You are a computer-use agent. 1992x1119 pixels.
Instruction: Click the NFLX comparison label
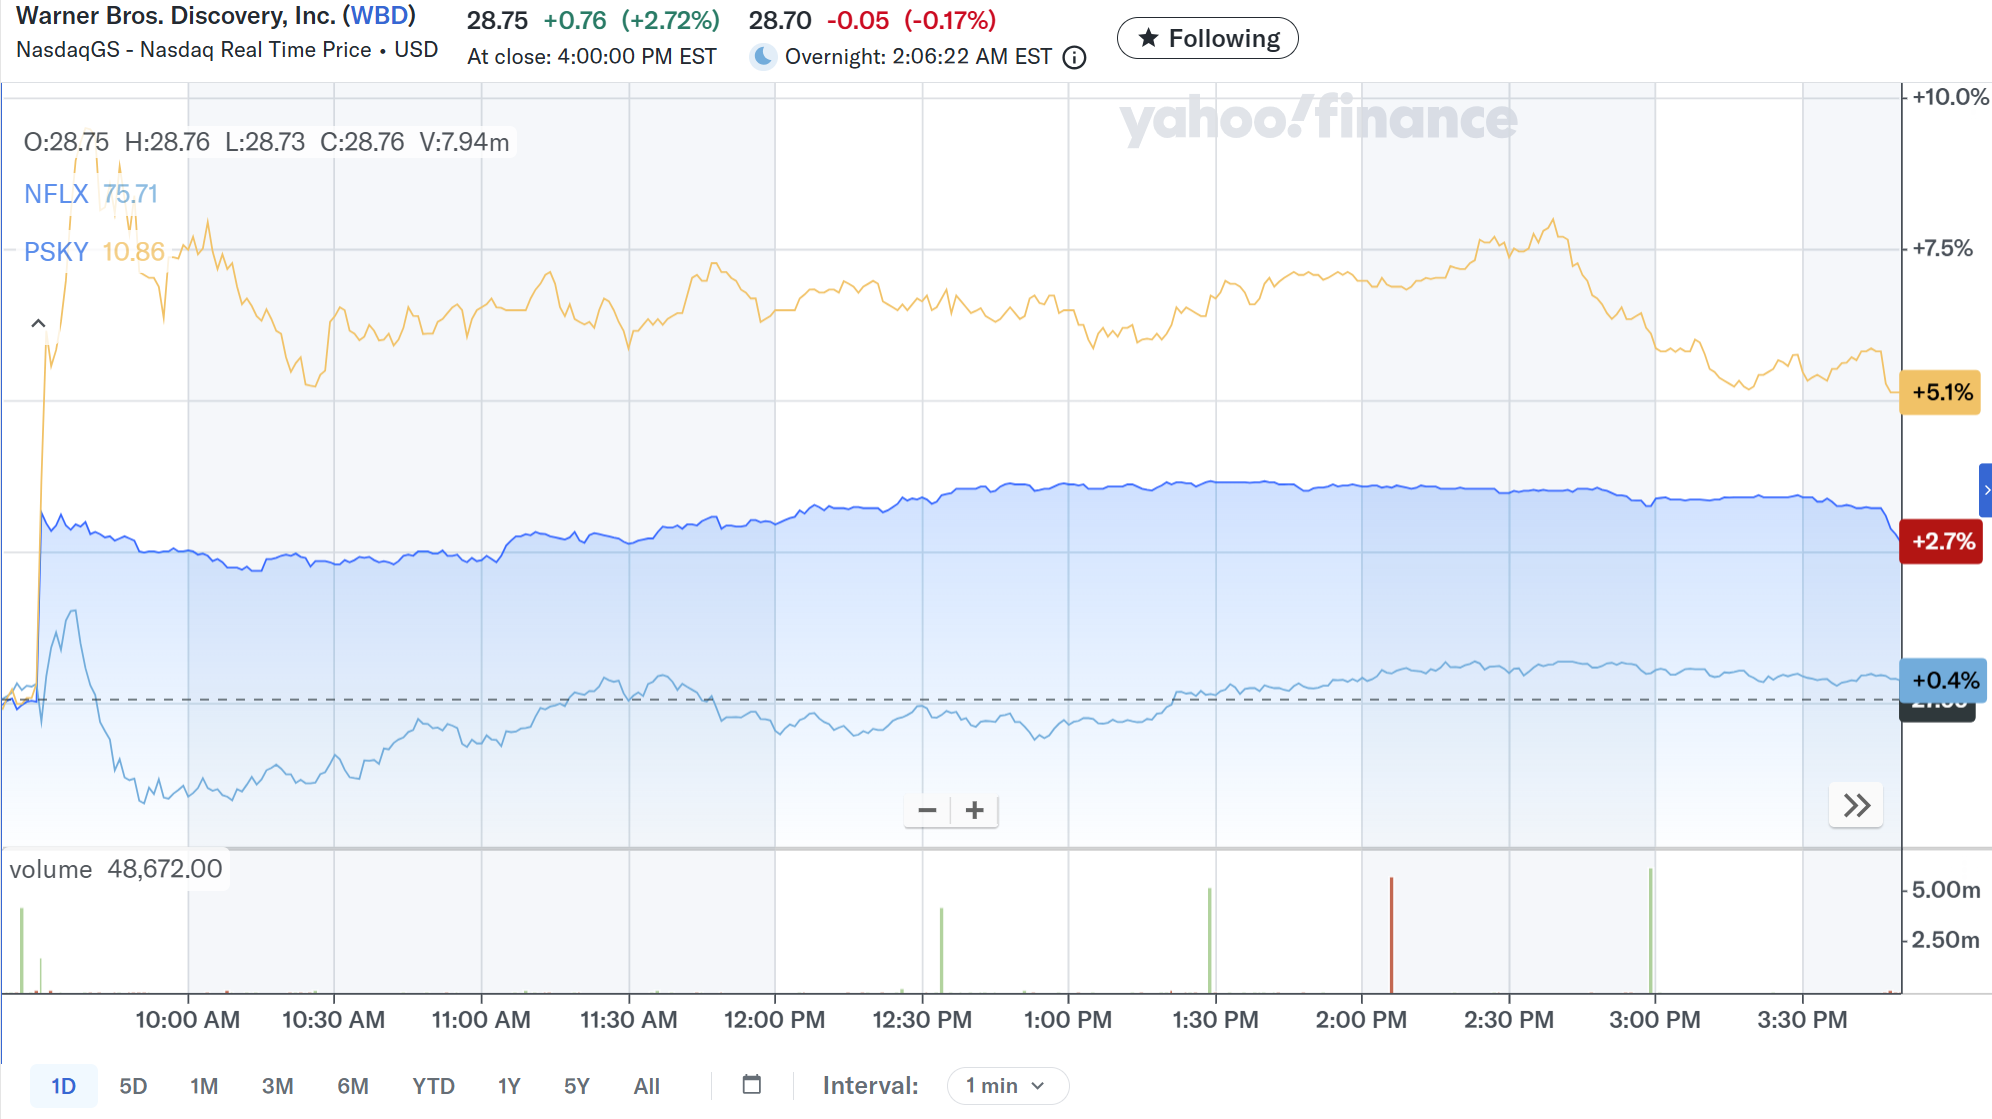[x=56, y=194]
